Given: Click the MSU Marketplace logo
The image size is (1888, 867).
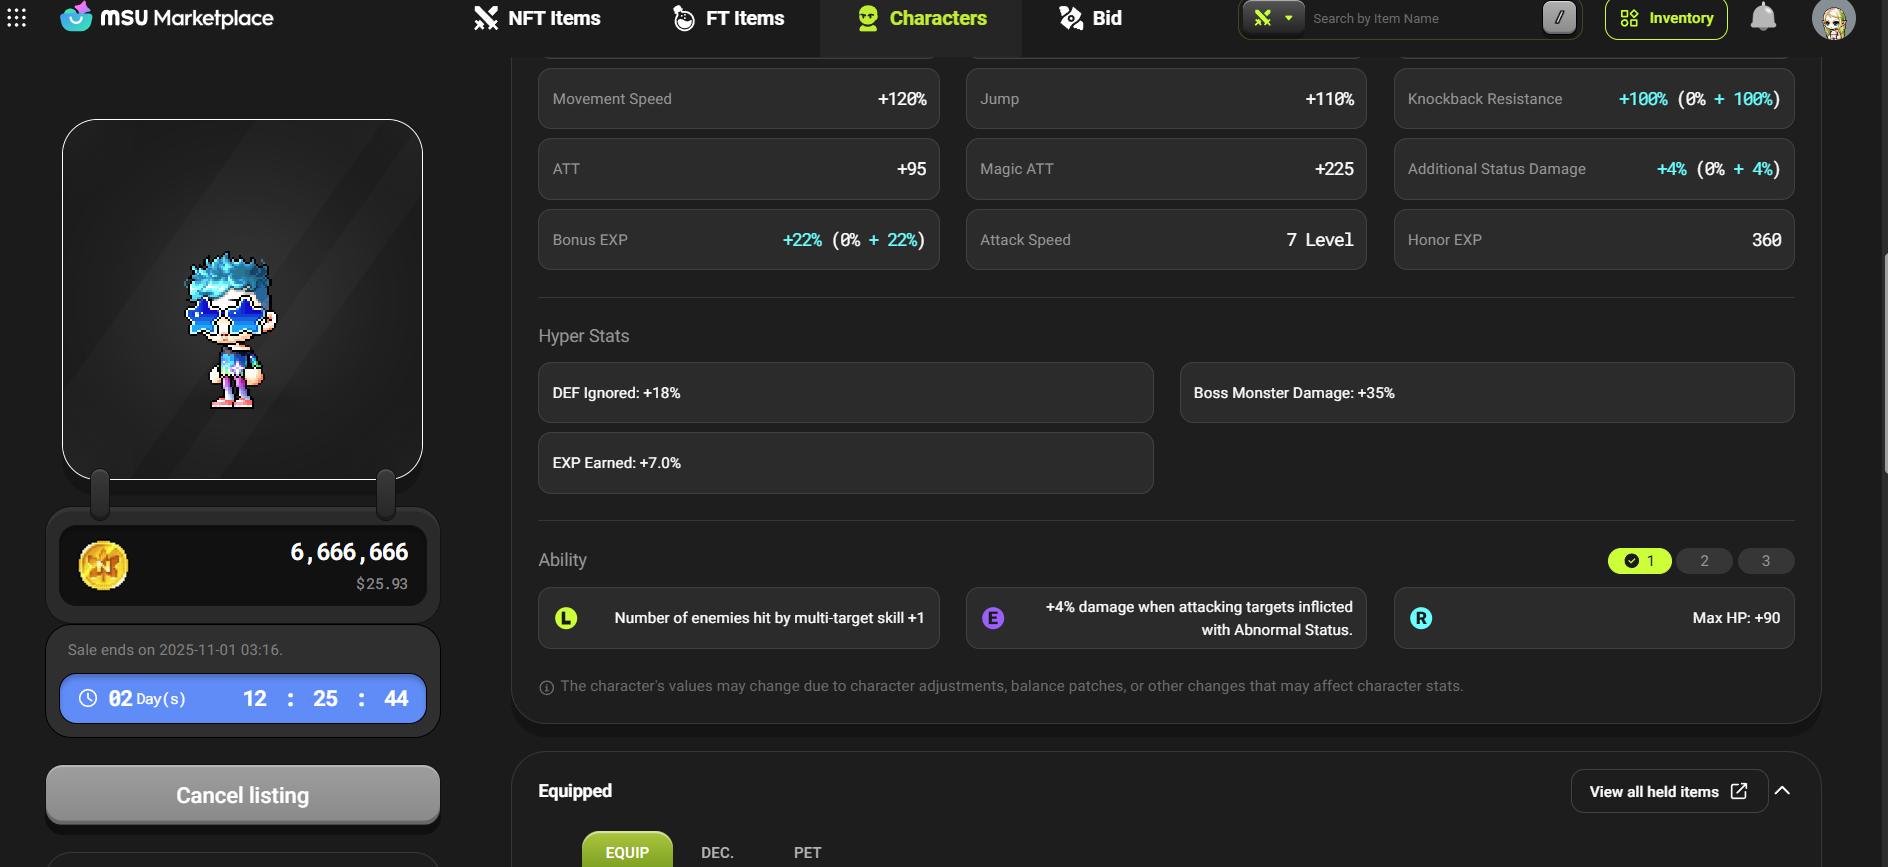Looking at the screenshot, I should pyautogui.click(x=166, y=17).
